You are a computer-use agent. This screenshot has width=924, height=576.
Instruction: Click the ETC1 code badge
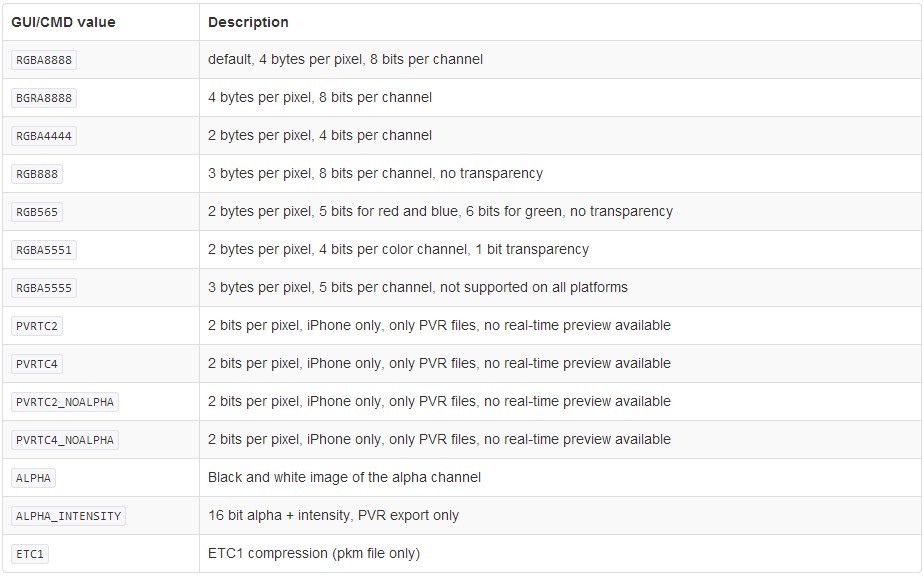[30, 554]
